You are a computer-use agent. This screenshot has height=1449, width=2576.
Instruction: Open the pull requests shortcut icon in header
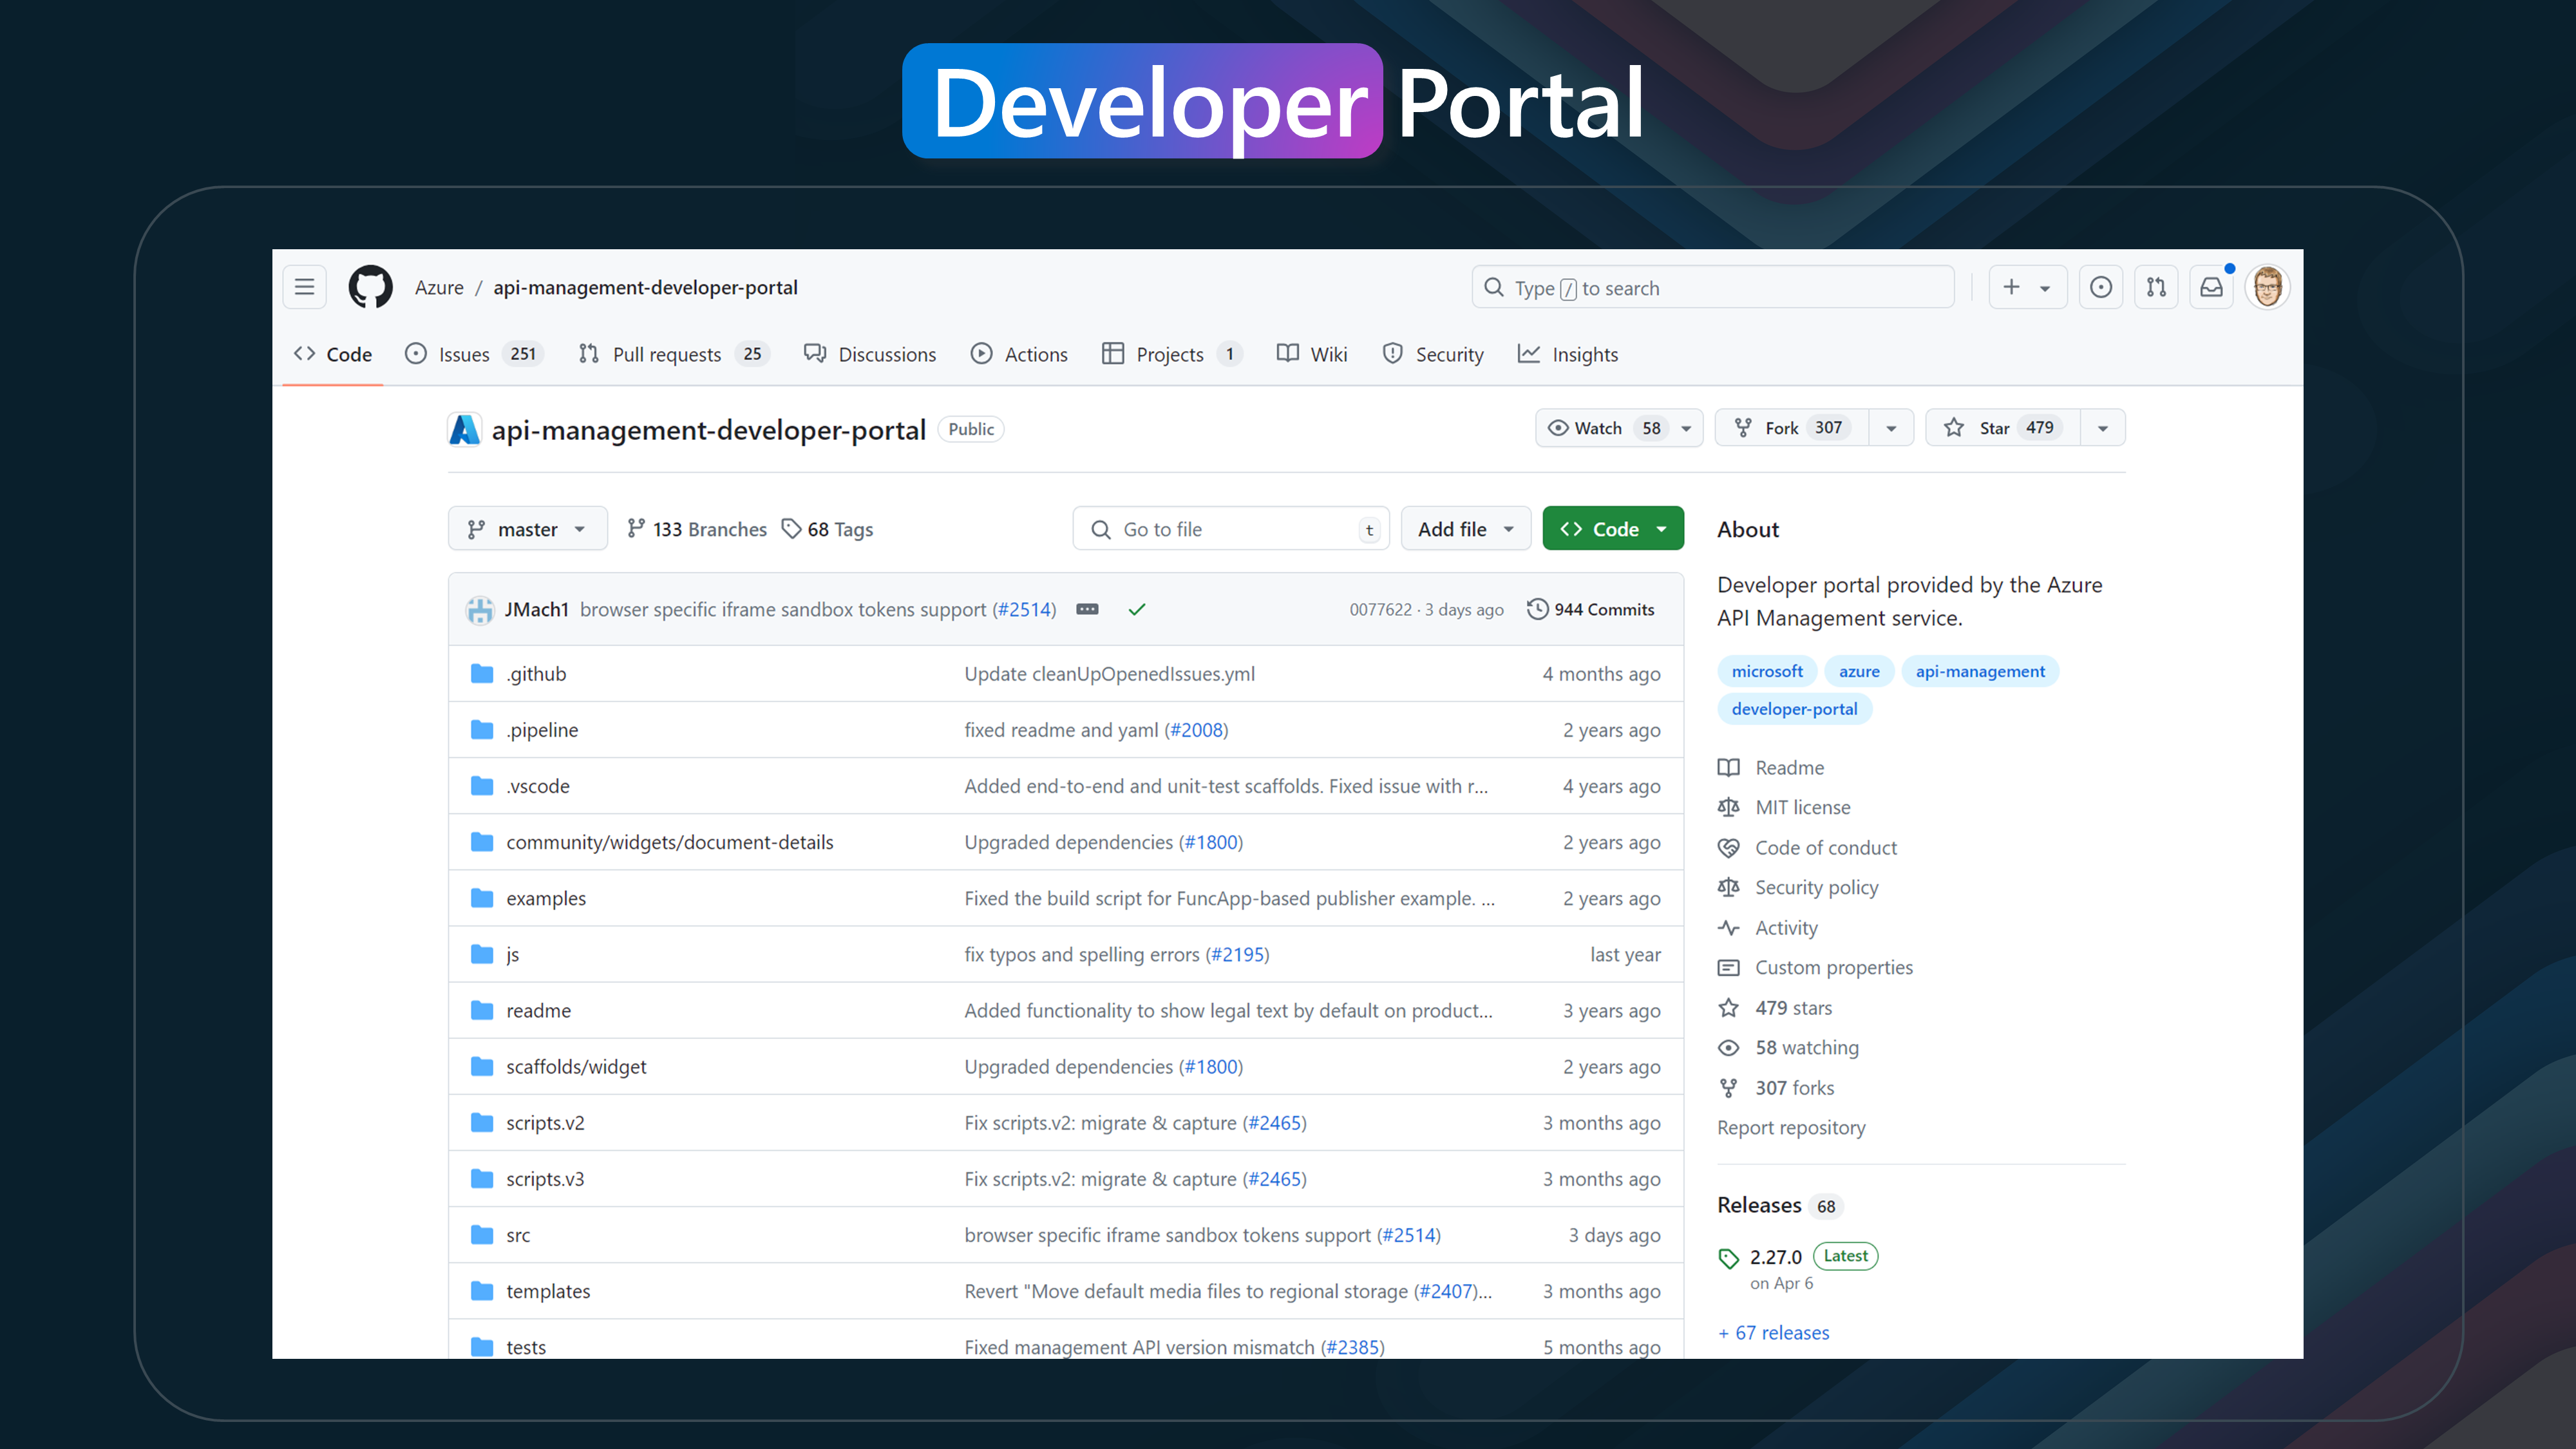click(2156, 287)
